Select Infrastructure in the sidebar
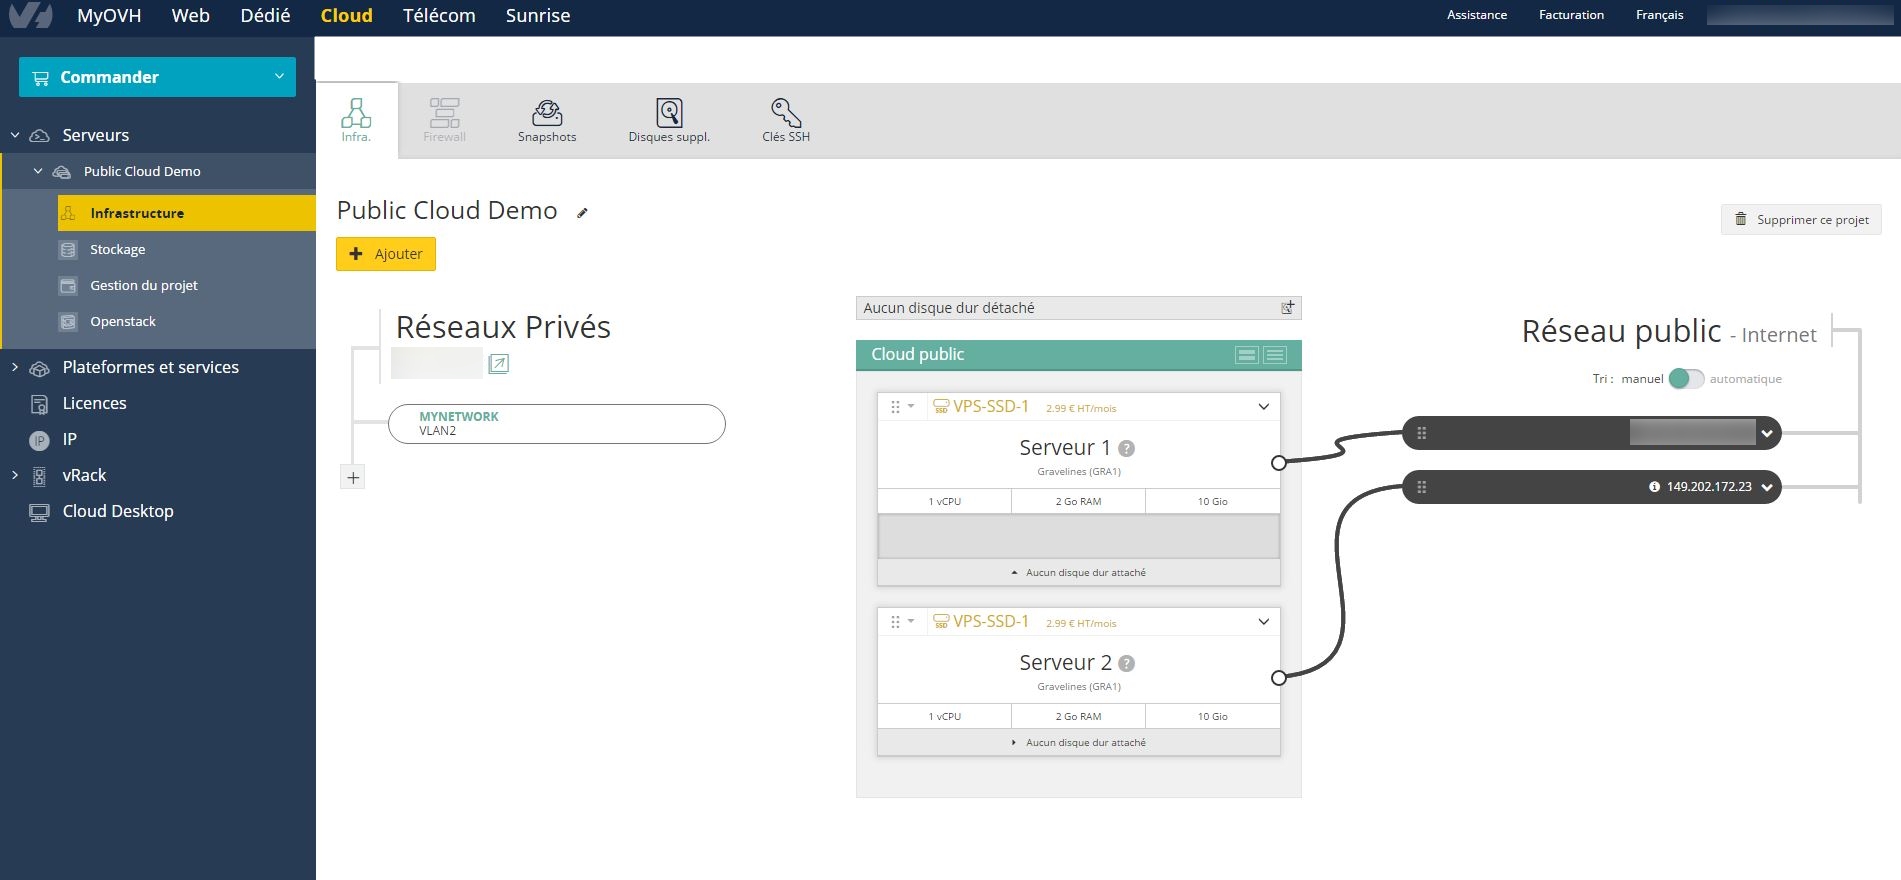 coord(187,213)
